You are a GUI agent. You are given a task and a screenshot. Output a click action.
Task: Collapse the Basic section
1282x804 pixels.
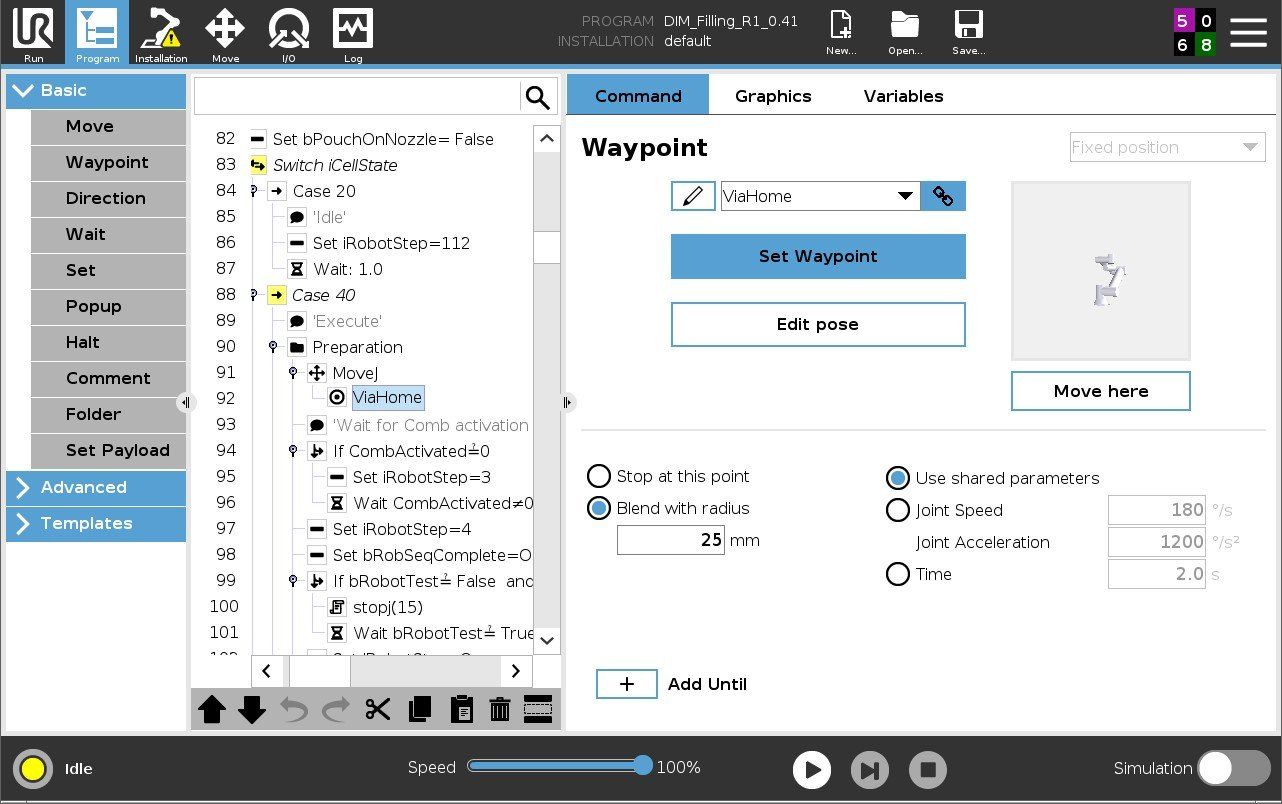click(96, 90)
